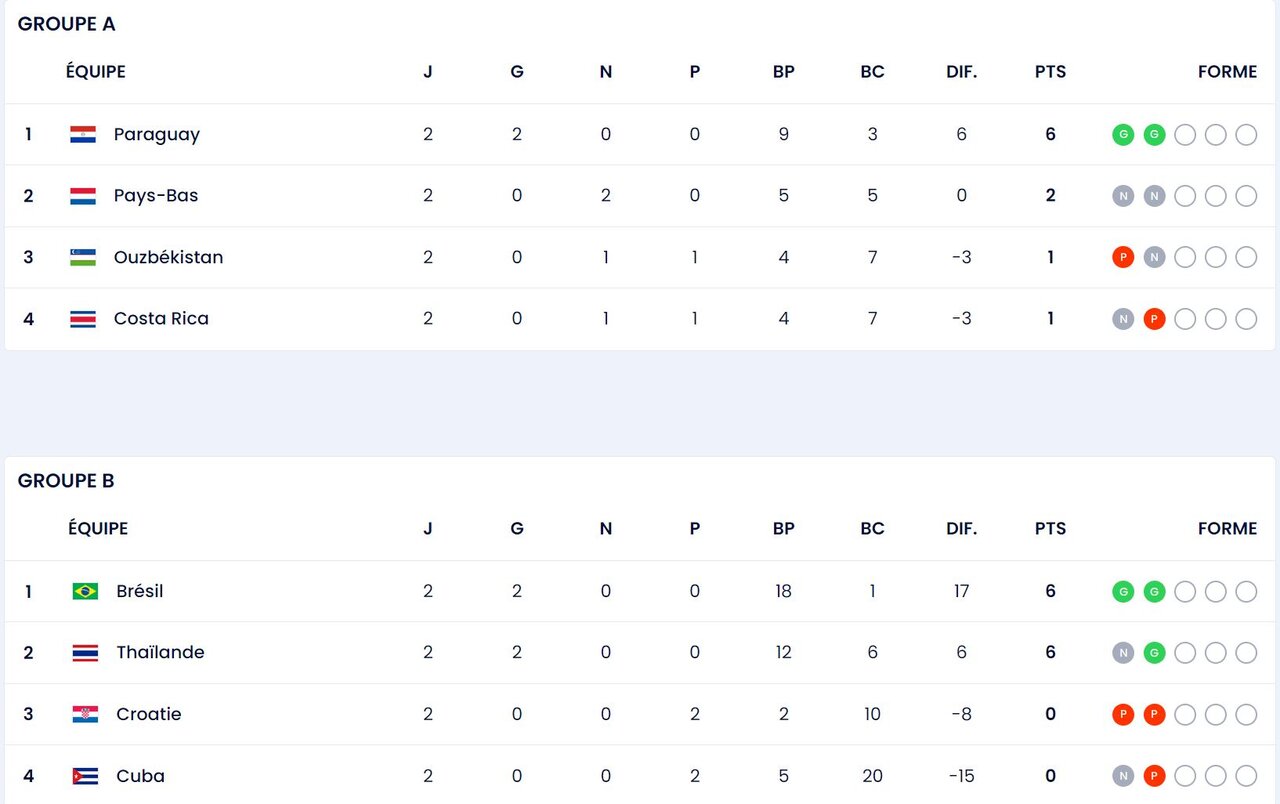Click Paraguay's first green G form badge
Screen dimensions: 1280x804
tap(1123, 135)
